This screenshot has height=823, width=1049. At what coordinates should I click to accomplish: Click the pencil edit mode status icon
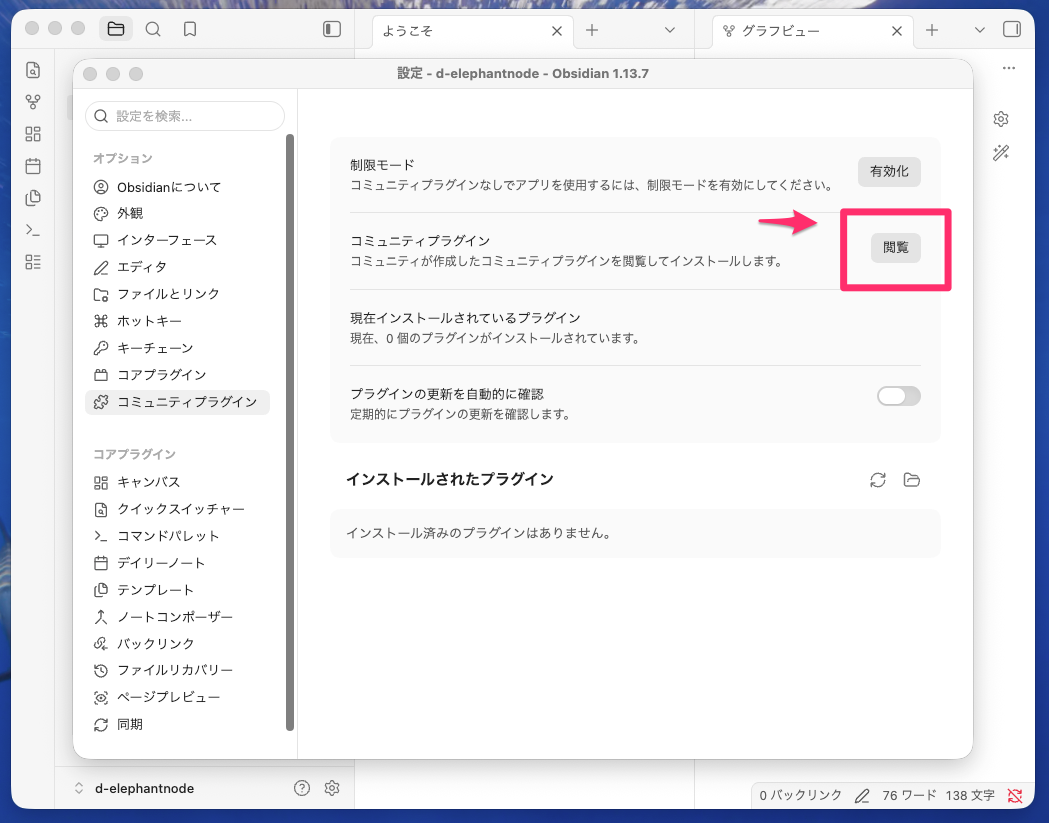point(862,796)
